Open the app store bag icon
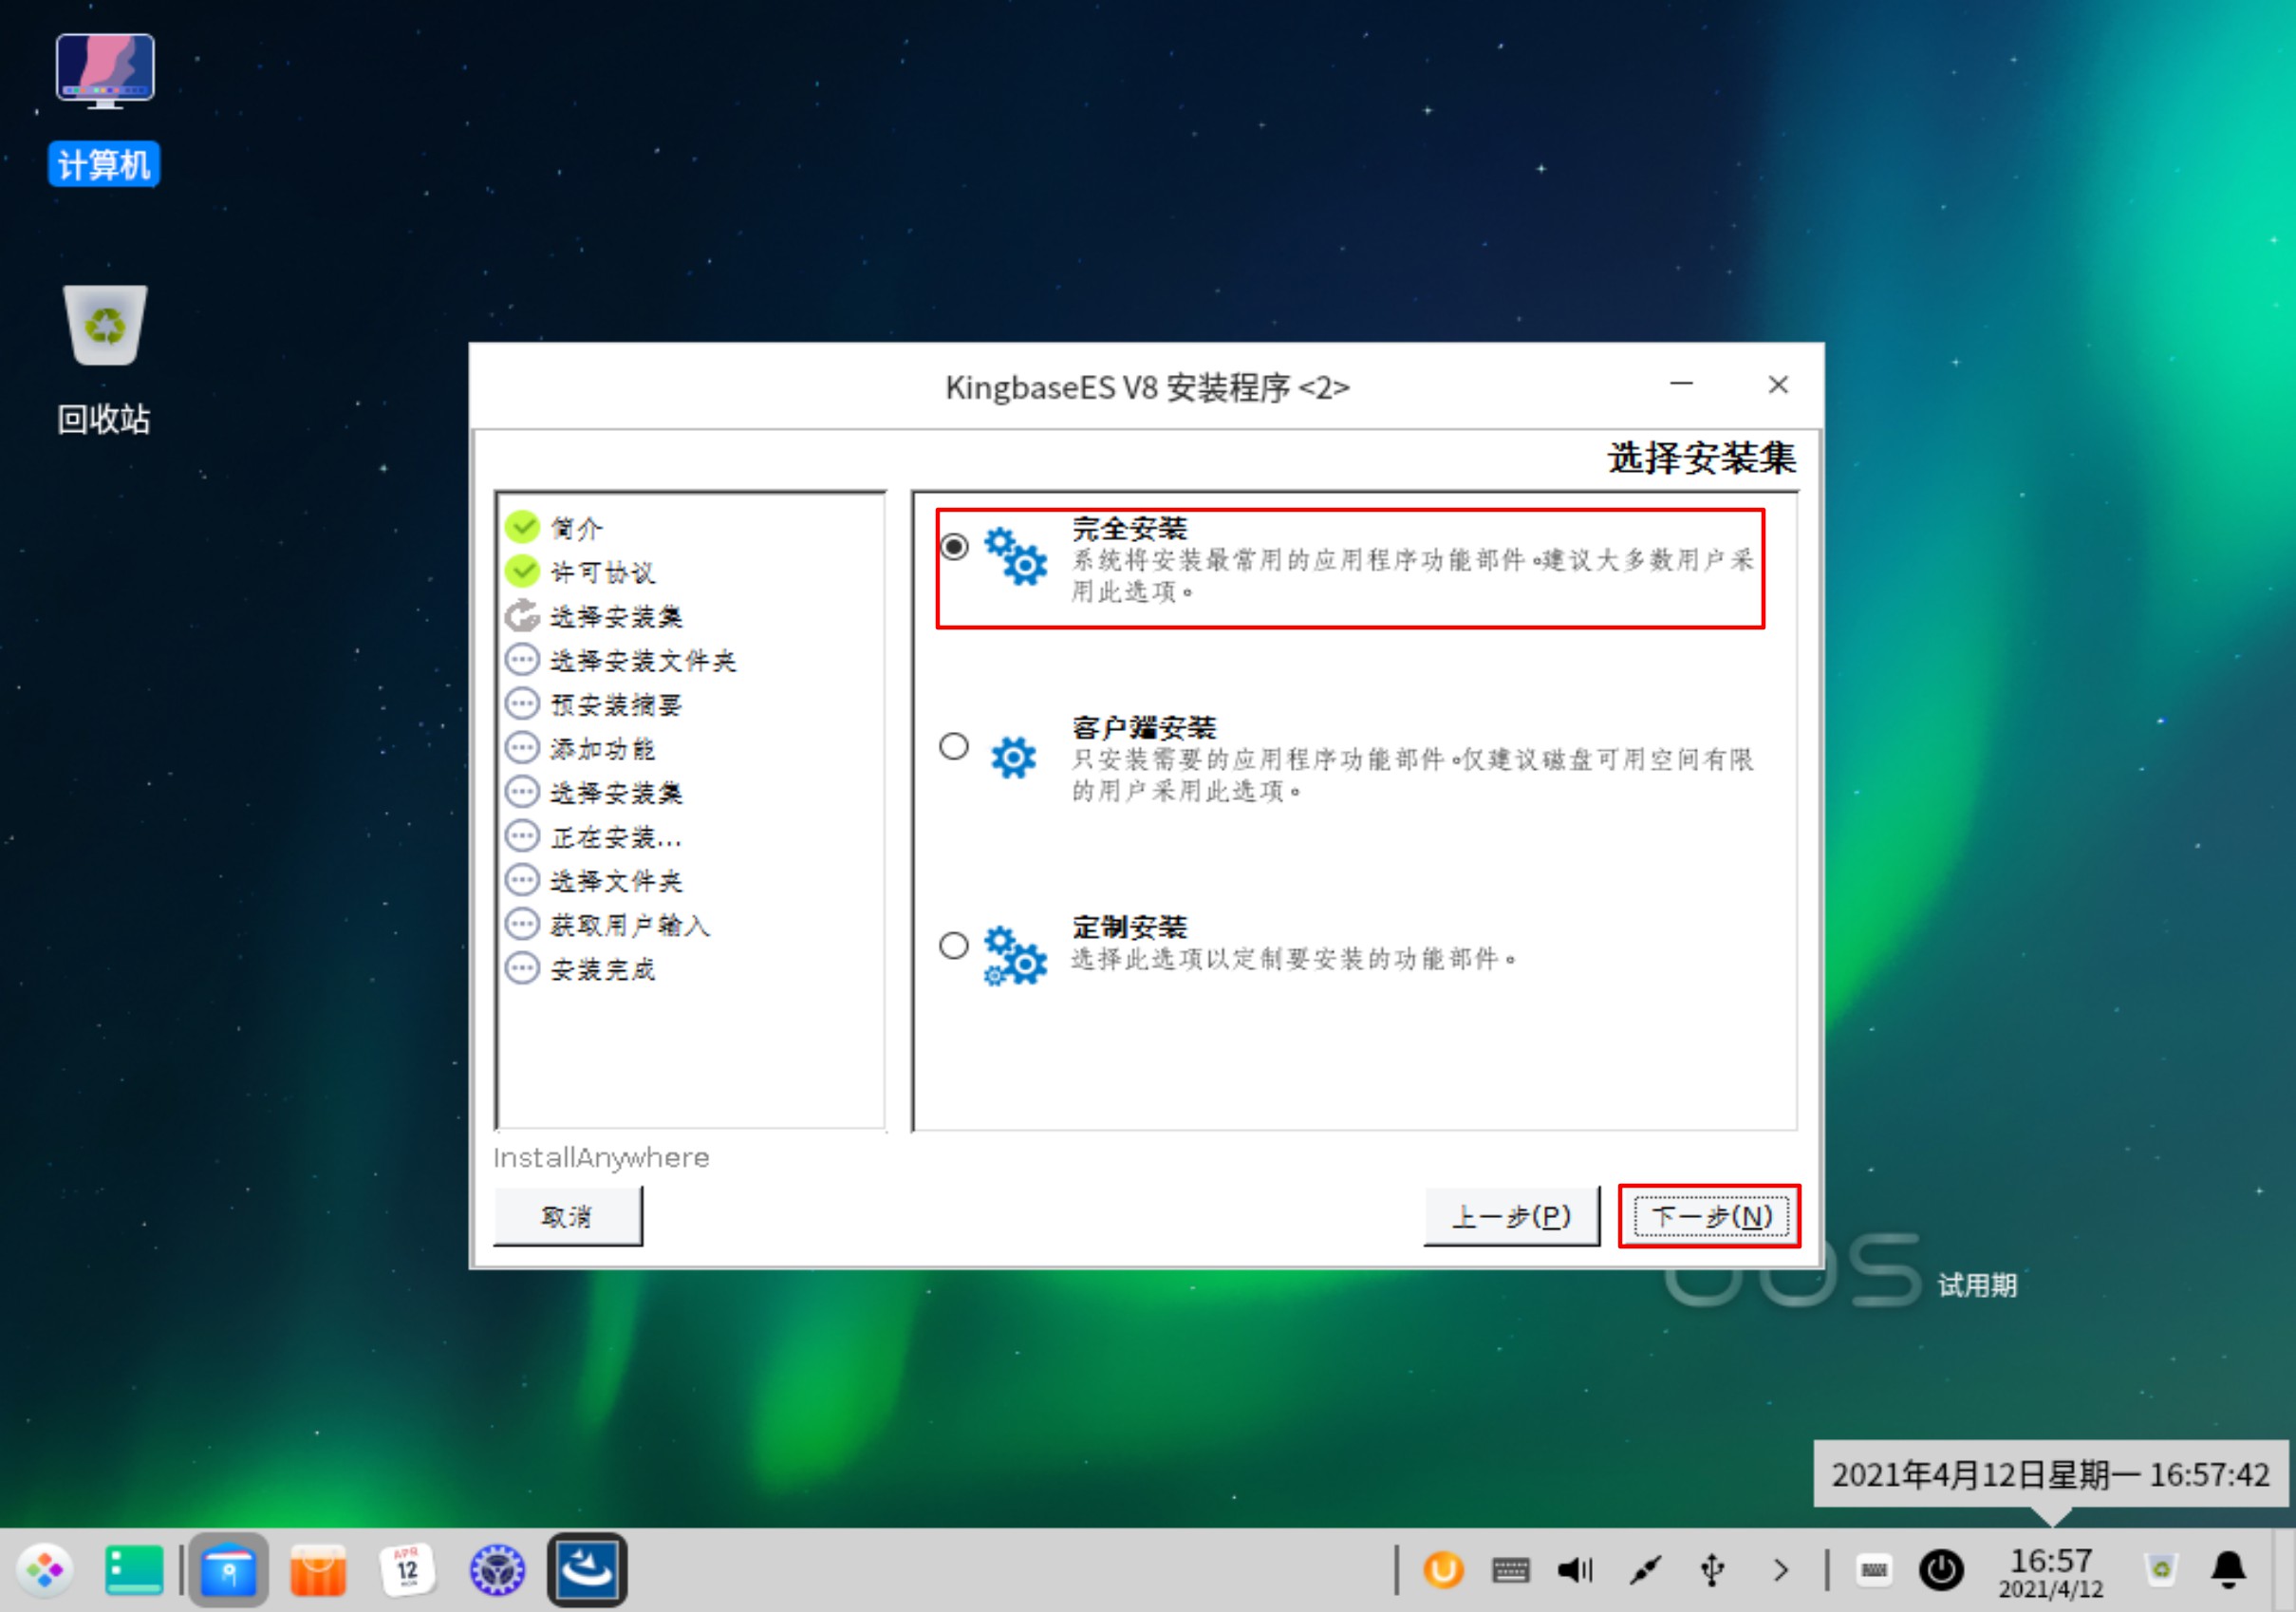This screenshot has height=1612, width=2296. tap(318, 1570)
